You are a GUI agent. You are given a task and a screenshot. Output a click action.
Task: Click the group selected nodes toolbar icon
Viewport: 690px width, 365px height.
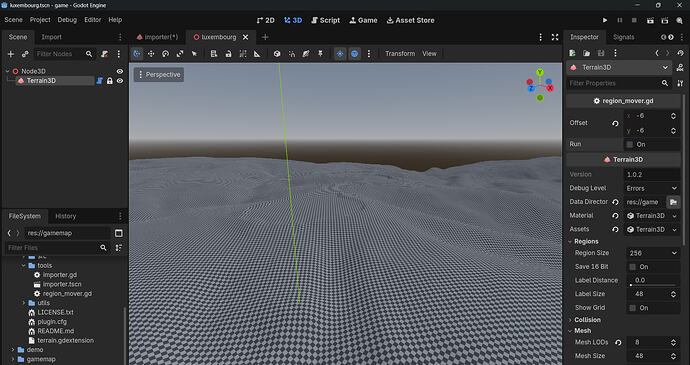242,54
